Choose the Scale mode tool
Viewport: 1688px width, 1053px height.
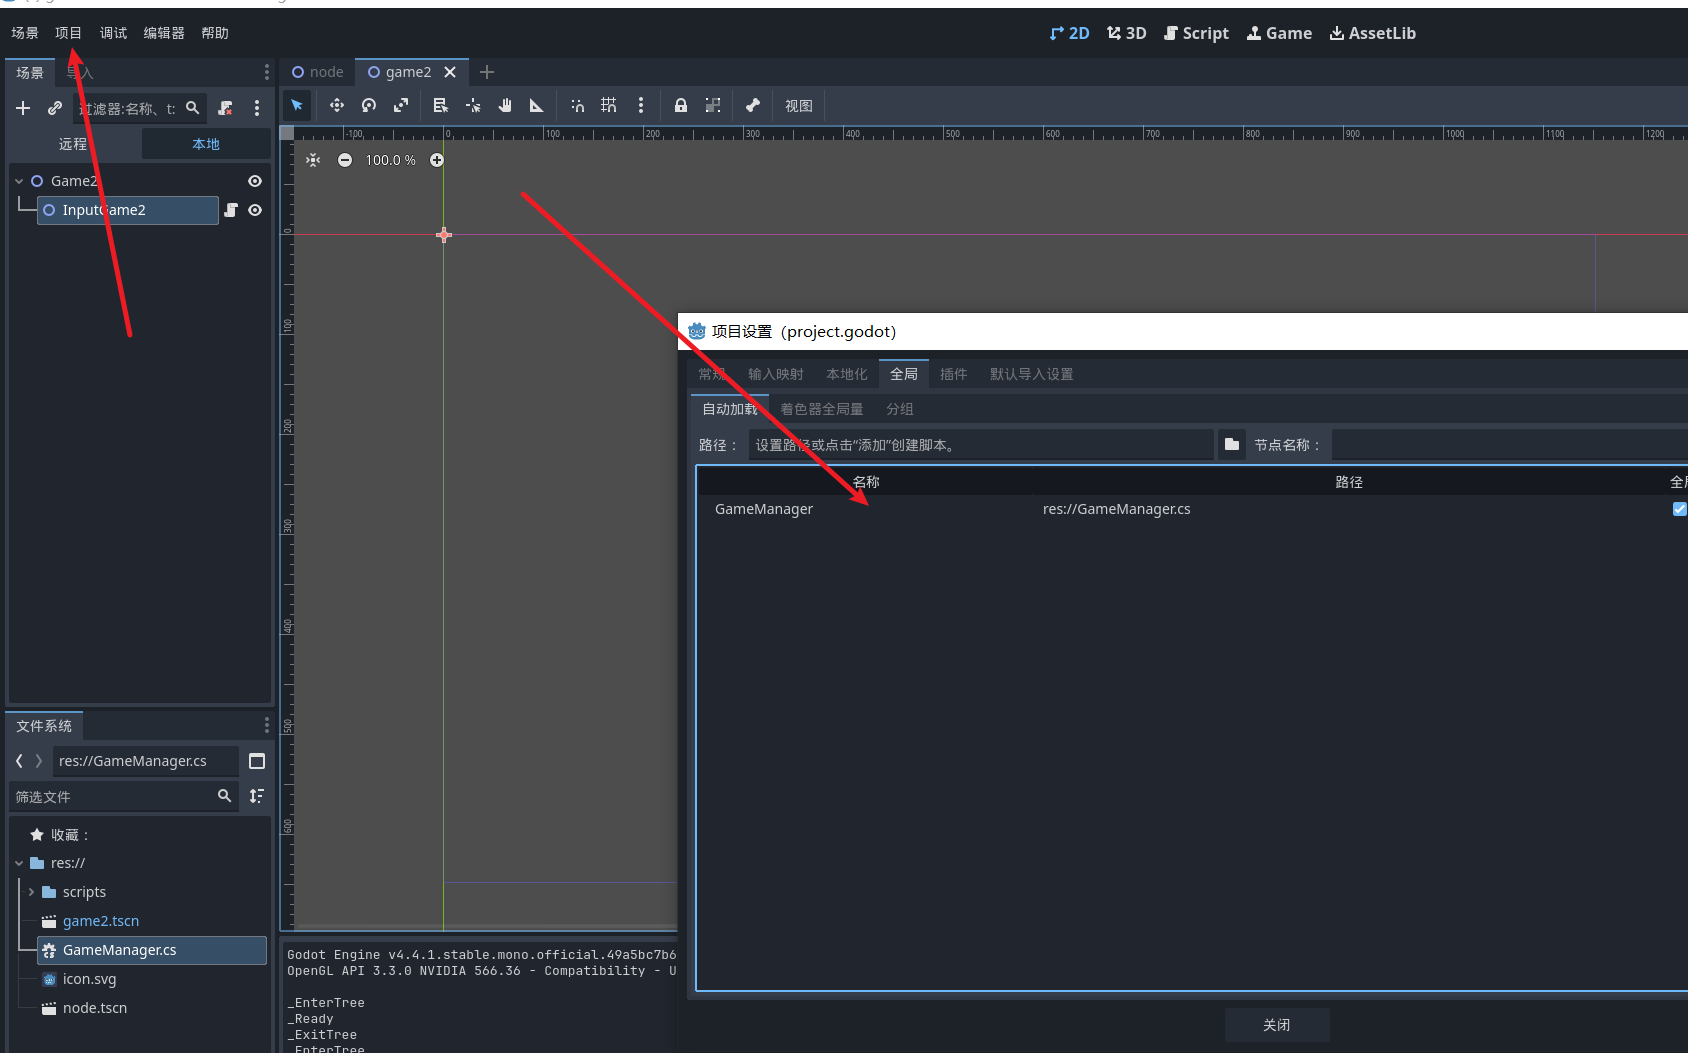tap(401, 105)
